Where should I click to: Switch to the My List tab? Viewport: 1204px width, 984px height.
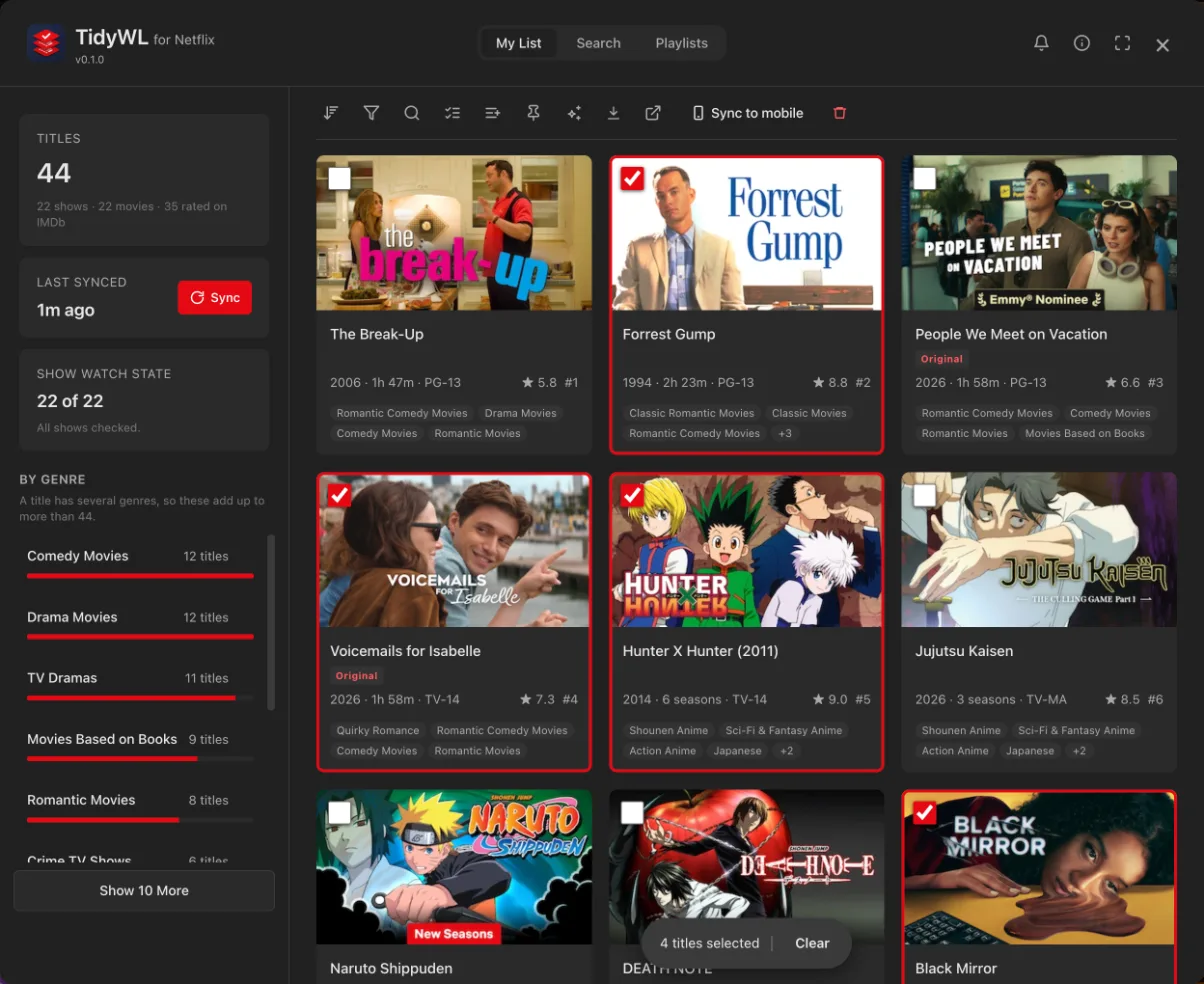(x=518, y=43)
